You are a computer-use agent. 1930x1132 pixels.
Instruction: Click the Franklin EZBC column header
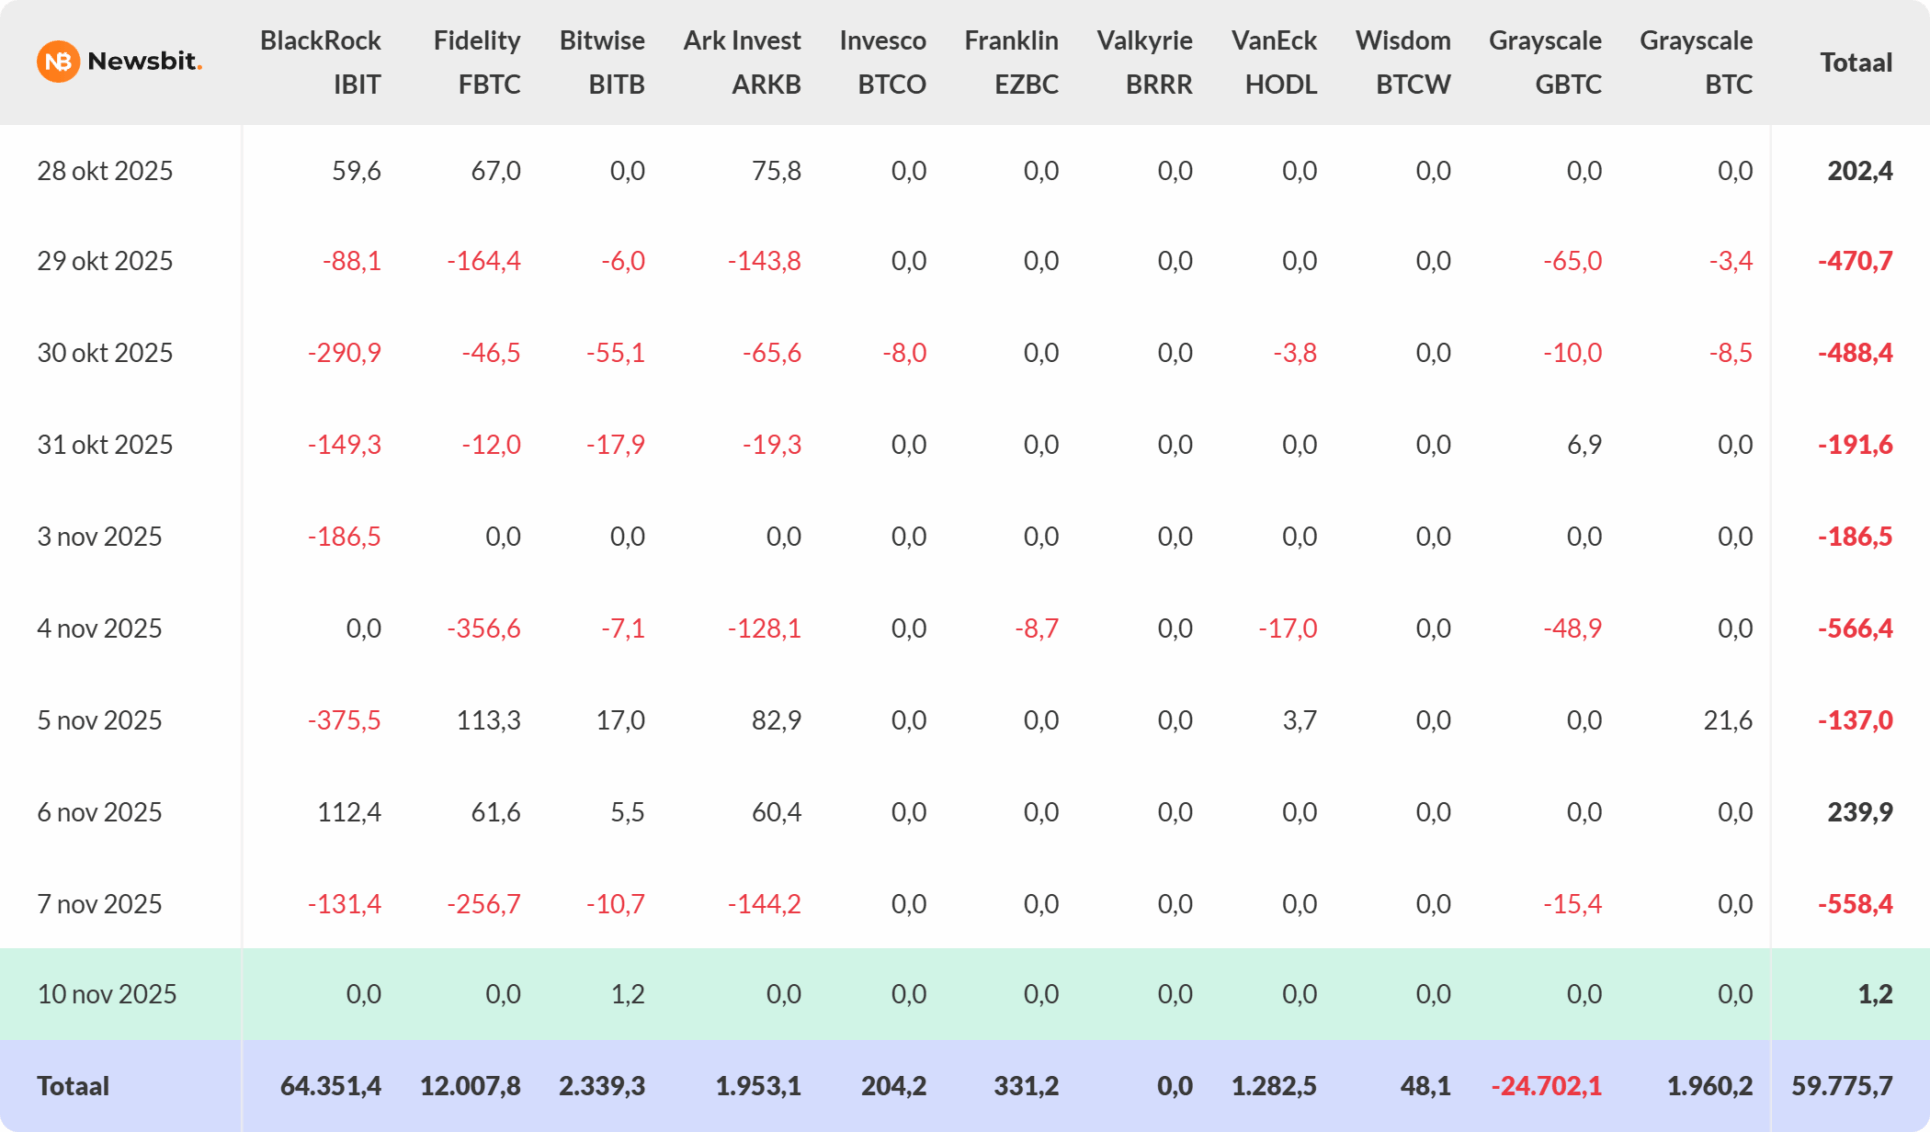pyautogui.click(x=1011, y=62)
